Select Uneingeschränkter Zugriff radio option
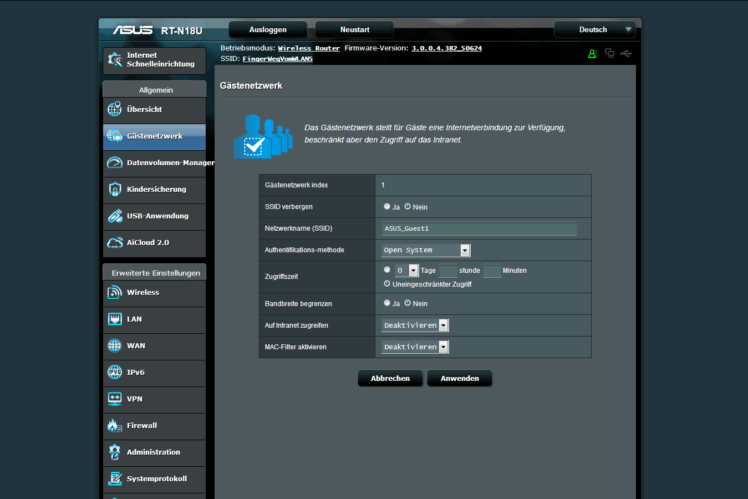Viewport: 748px width, 499px height. point(387,283)
